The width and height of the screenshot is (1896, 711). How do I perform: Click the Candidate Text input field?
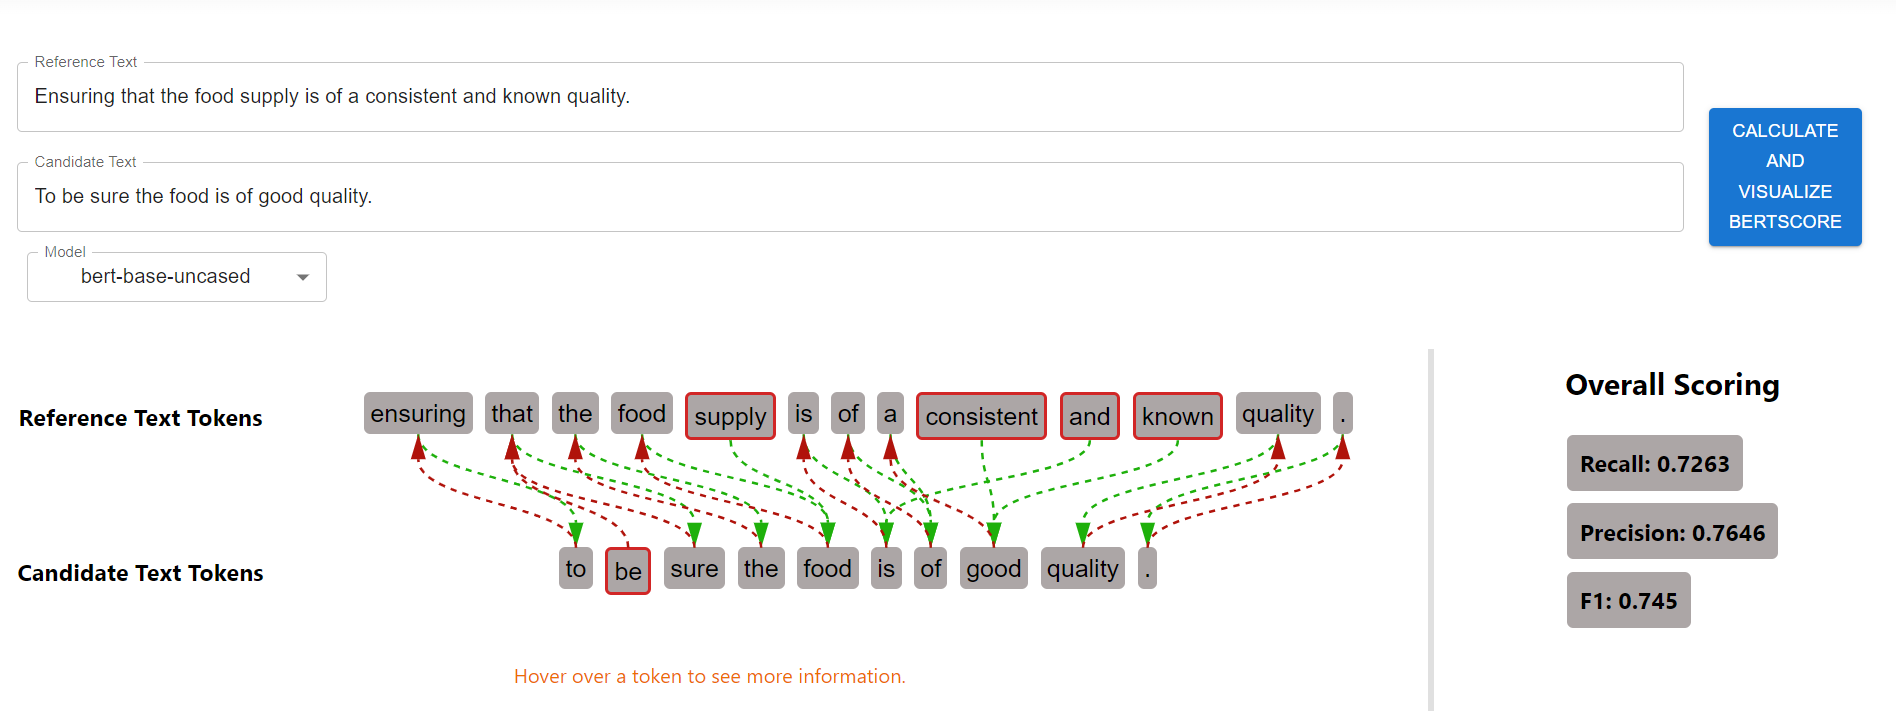[x=850, y=197]
